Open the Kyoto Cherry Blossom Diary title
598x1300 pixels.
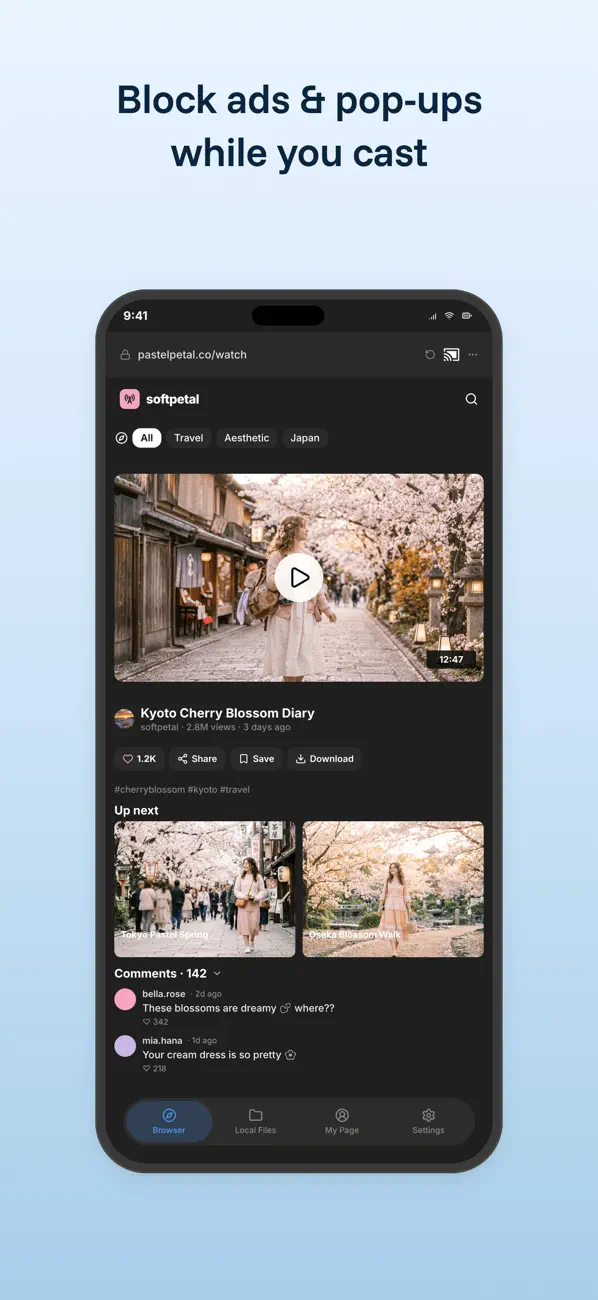coord(228,713)
